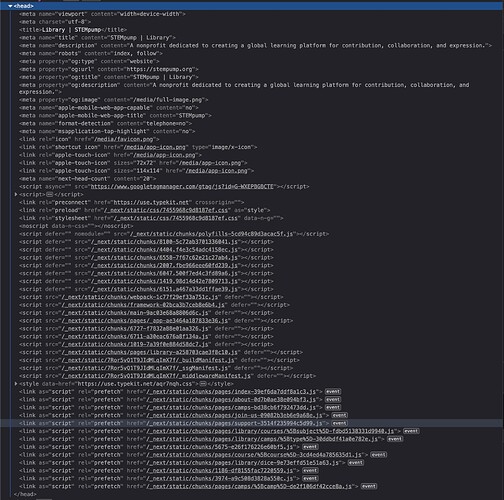504x500 pixels.
Task: Select the title element line
Action: point(73,30)
